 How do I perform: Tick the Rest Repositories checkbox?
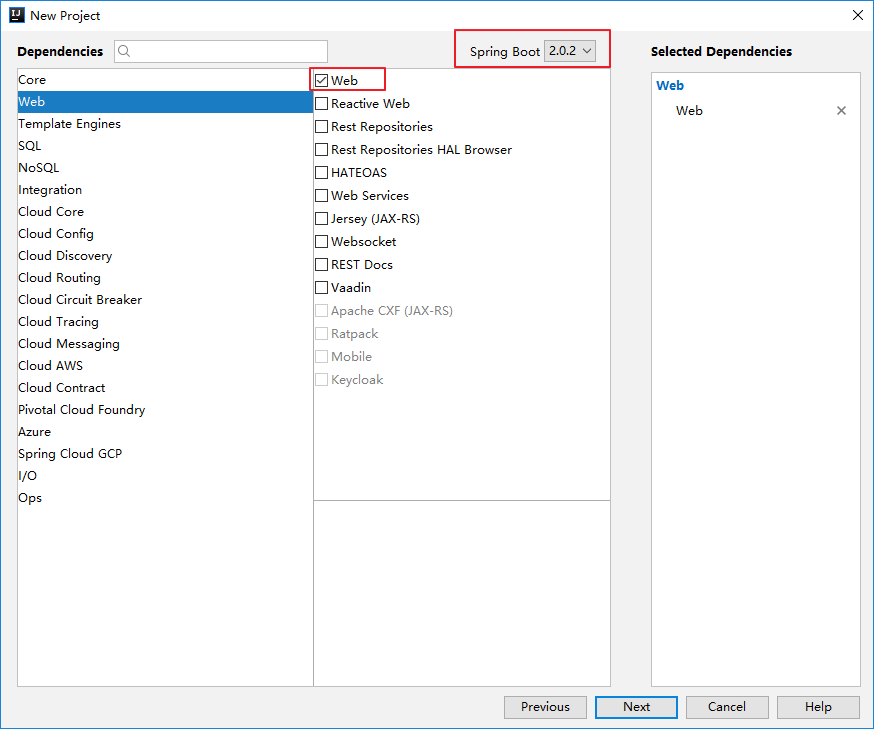pyautogui.click(x=322, y=127)
